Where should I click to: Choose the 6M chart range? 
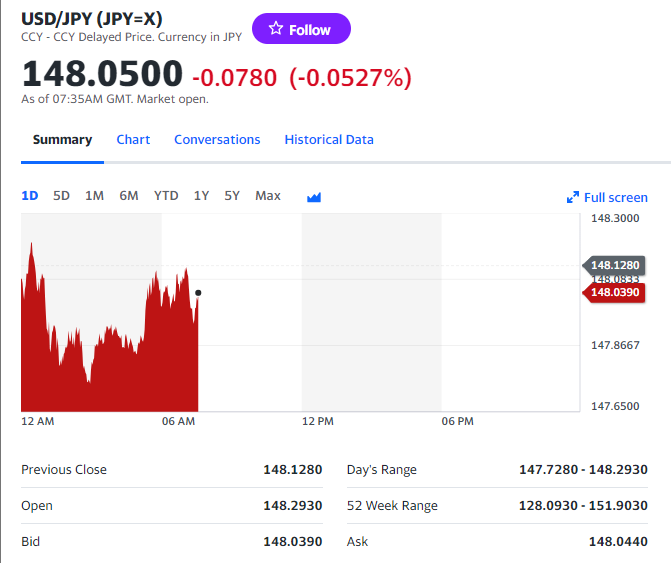(x=129, y=196)
